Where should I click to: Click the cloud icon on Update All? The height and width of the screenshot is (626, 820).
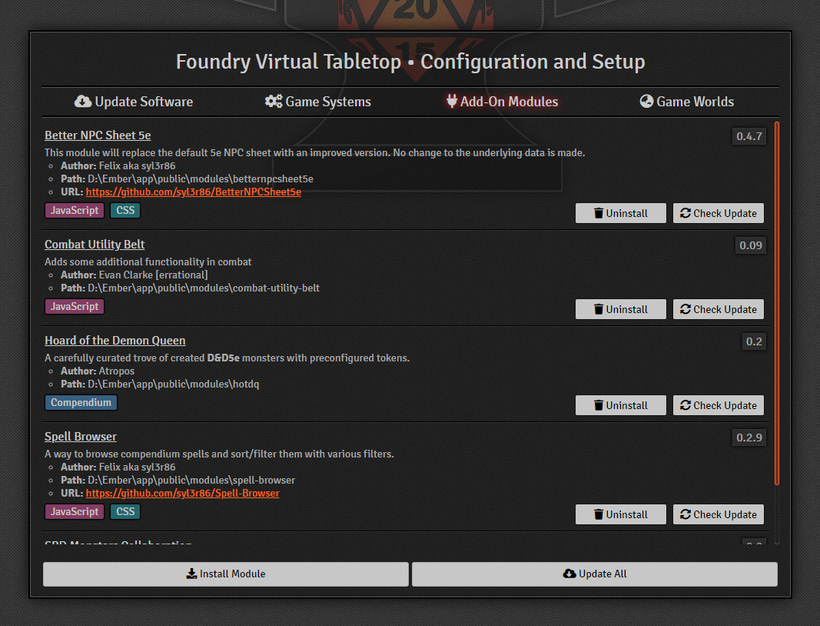(570, 574)
